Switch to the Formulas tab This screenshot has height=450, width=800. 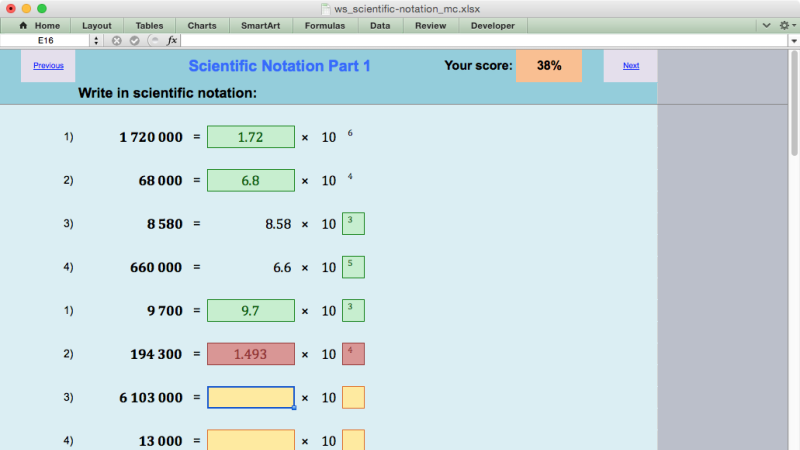324,26
